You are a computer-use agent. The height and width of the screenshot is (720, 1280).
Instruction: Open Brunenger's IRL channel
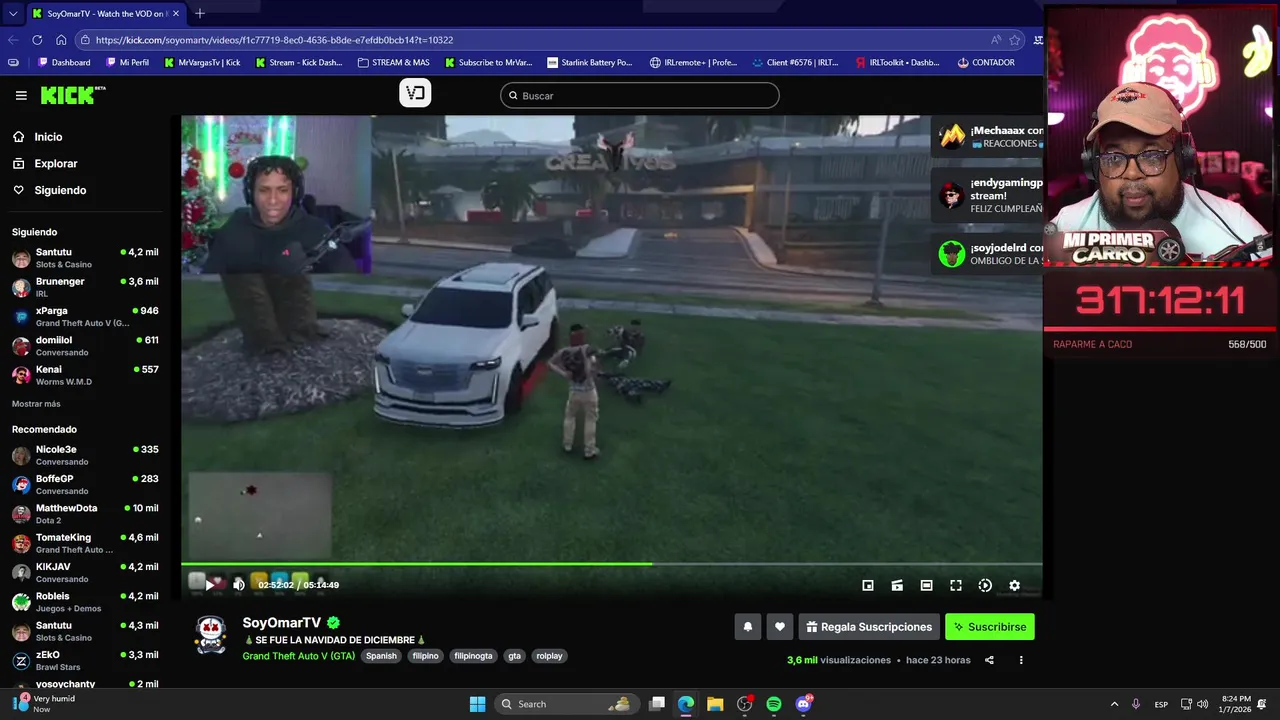pos(85,287)
